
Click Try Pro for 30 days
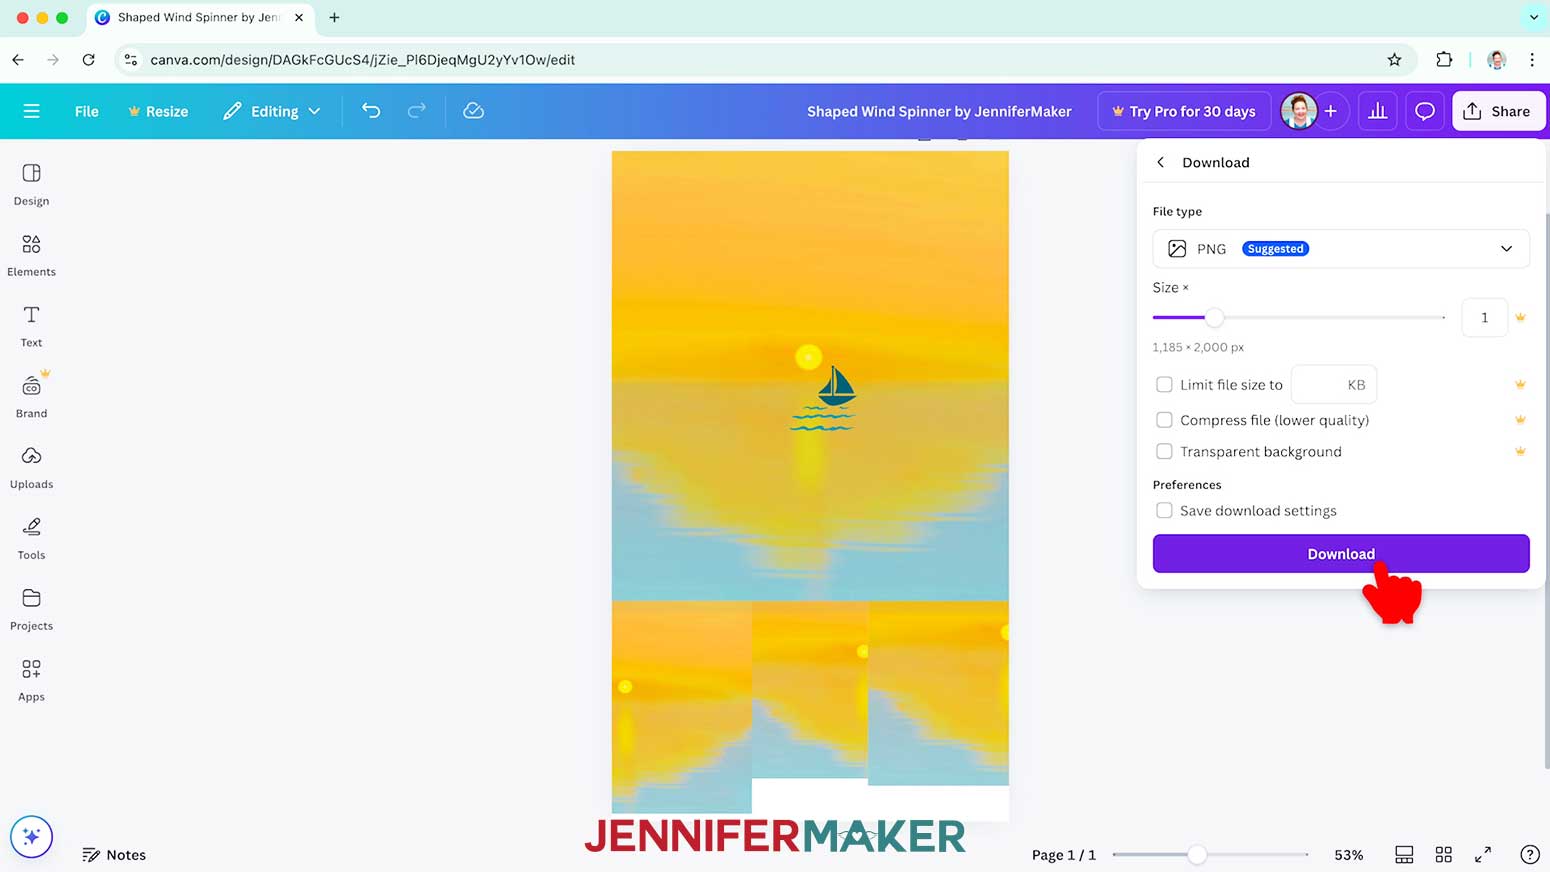point(1184,111)
